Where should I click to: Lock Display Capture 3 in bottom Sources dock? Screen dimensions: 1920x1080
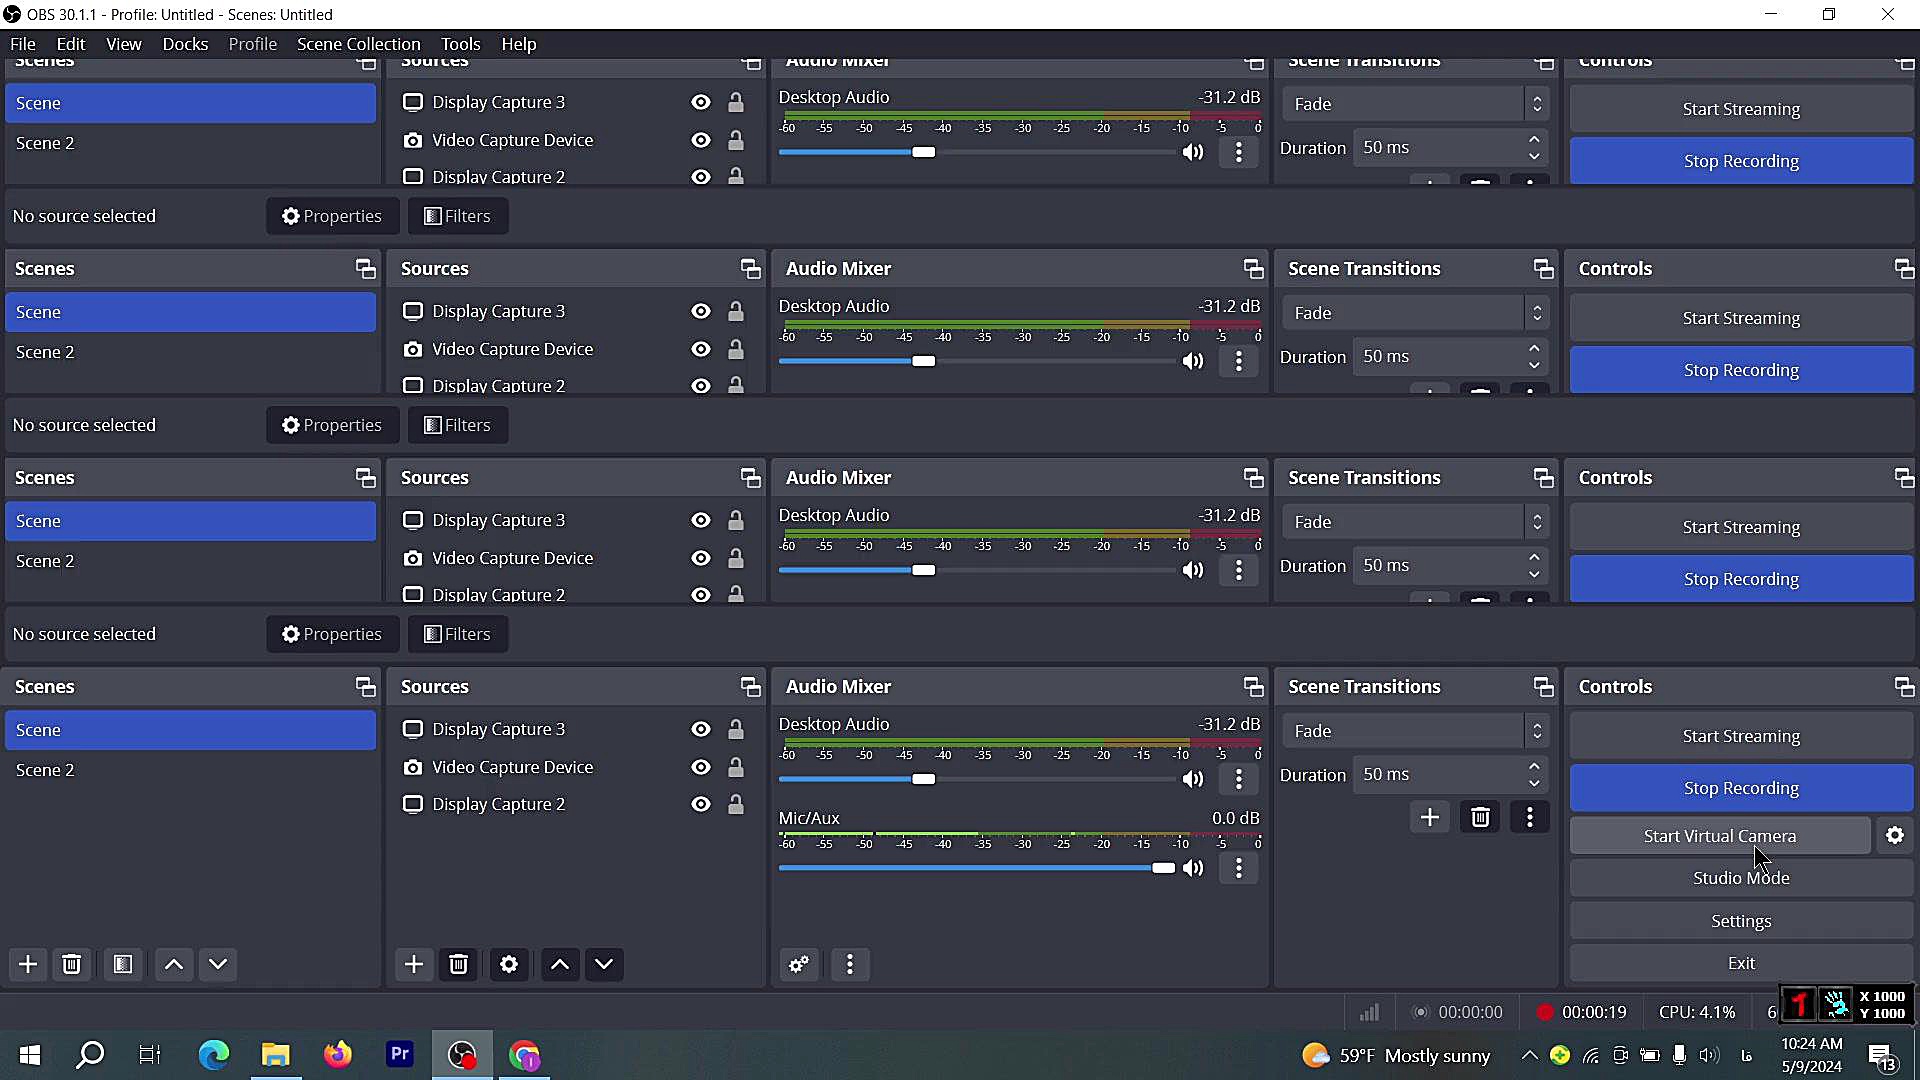coord(736,729)
